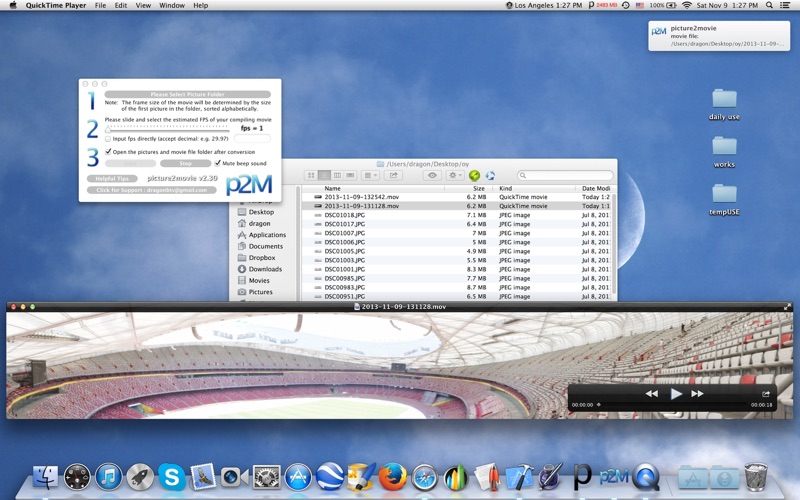
Task: Switch Finder to Cover Flow view
Action: point(350,176)
